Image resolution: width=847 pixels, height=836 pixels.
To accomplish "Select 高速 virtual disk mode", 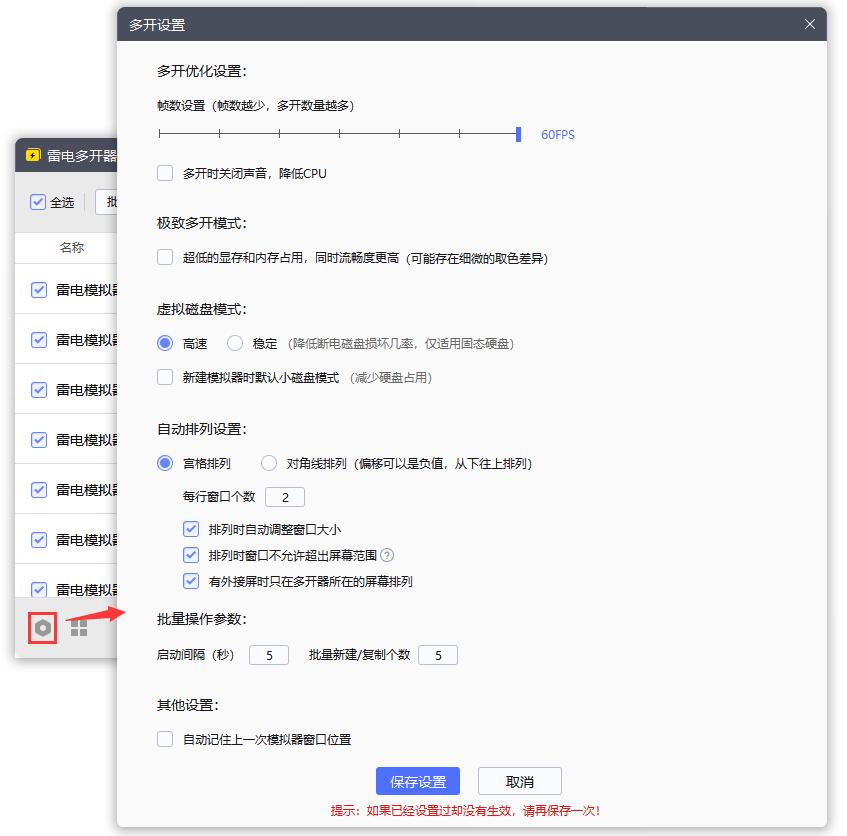I will (165, 343).
